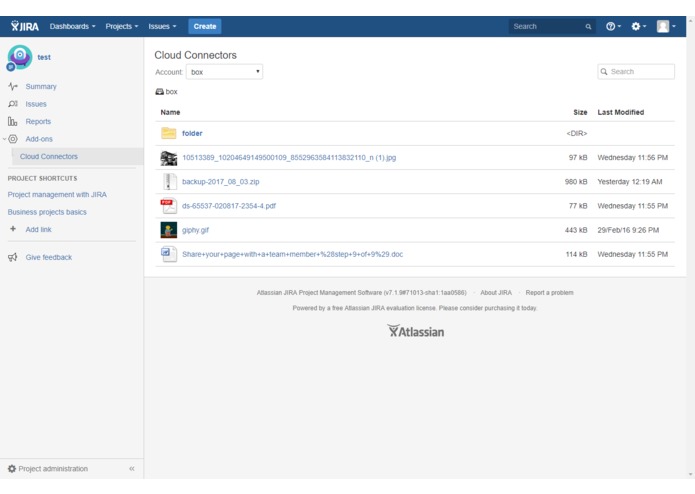Open the Share+your+page doc link
This screenshot has height=494, width=695.
pyautogui.click(x=293, y=254)
